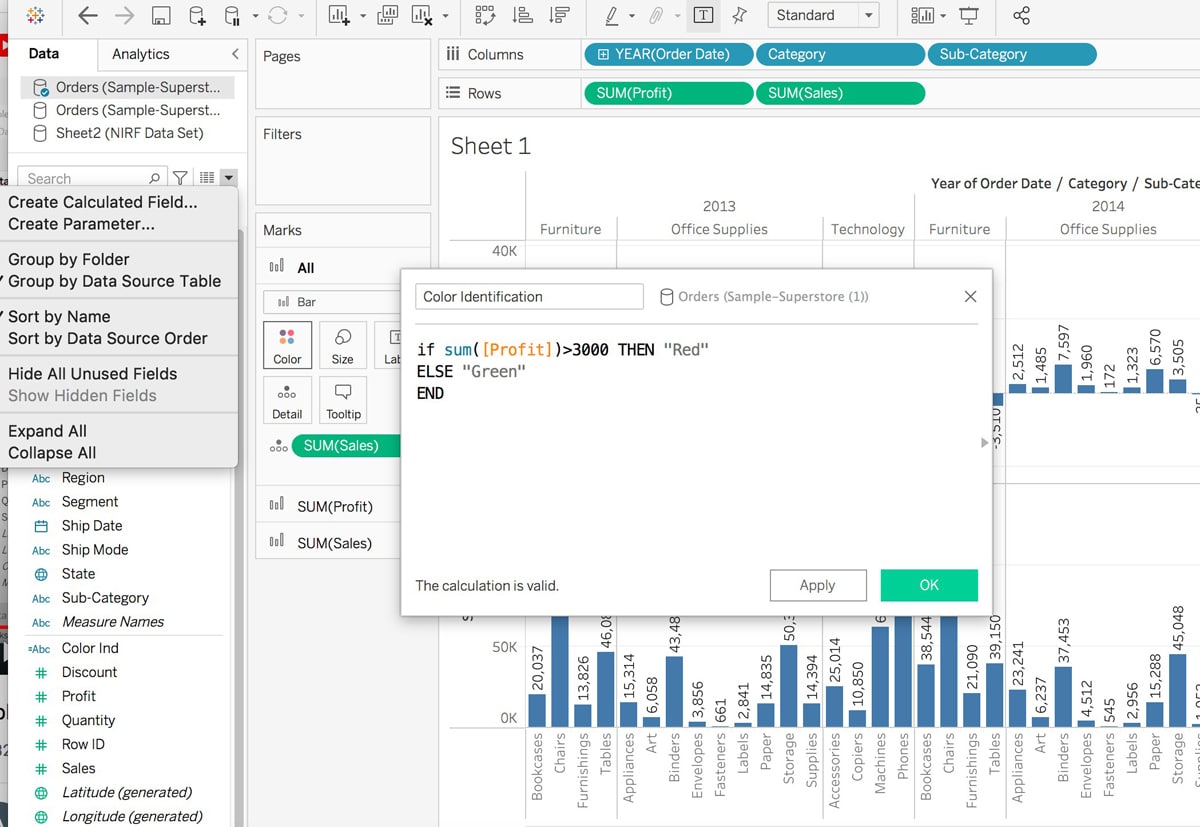1200x827 pixels.
Task: Click the Share workbook icon
Action: coord(1021,16)
